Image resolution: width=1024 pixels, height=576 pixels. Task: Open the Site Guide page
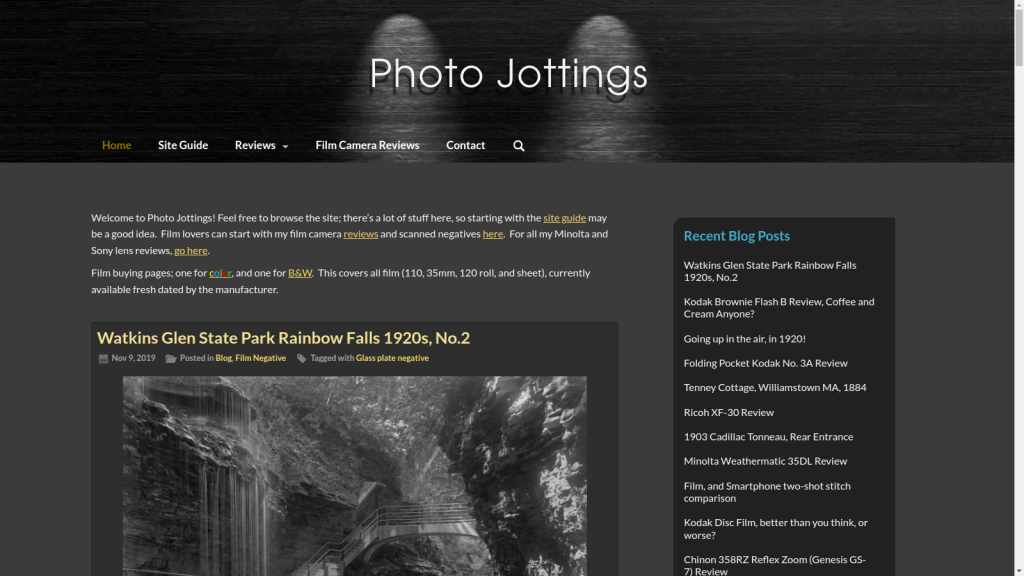tap(183, 145)
